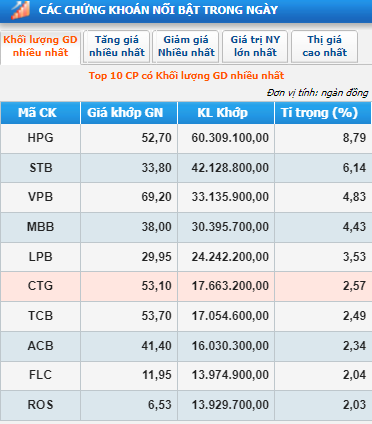Click the ROS stock symbol
372x424 pixels.
coord(40,405)
